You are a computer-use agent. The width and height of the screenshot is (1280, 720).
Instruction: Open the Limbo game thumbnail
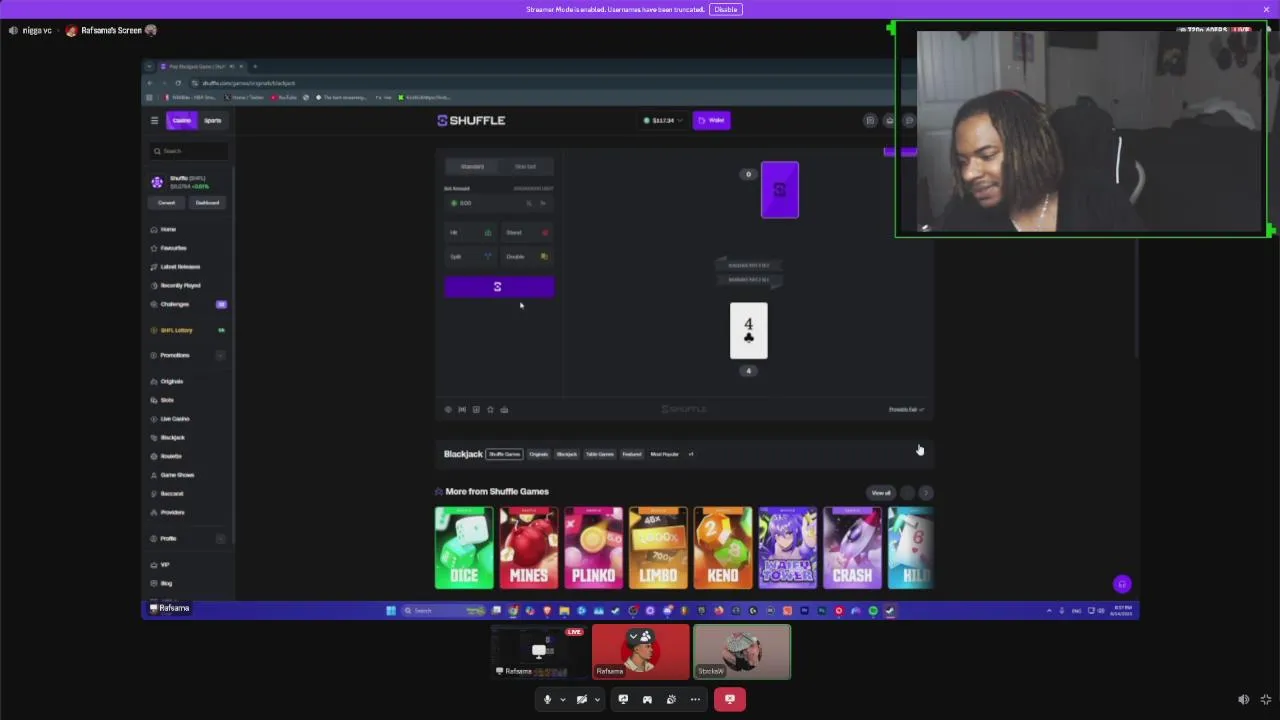click(x=658, y=548)
